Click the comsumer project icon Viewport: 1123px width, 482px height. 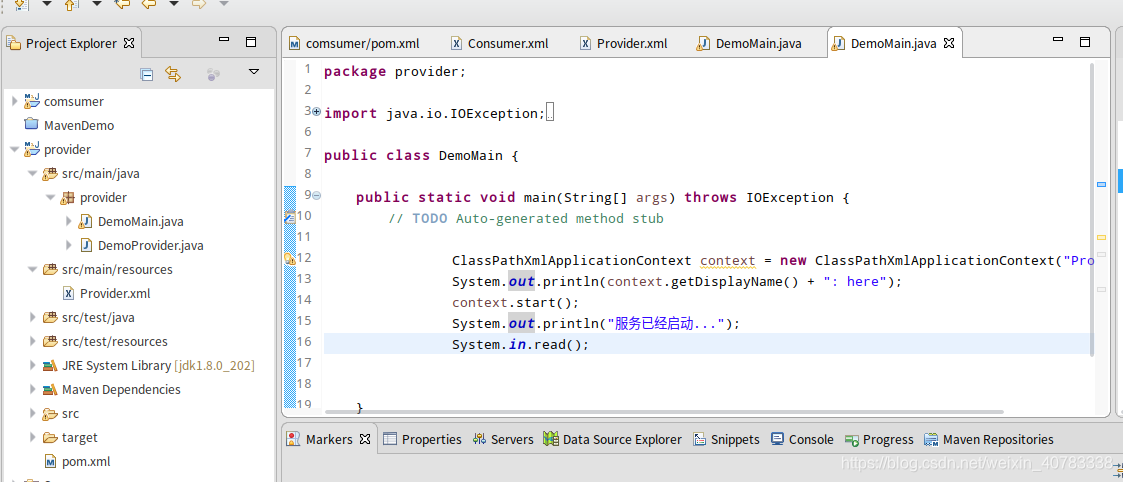point(32,101)
